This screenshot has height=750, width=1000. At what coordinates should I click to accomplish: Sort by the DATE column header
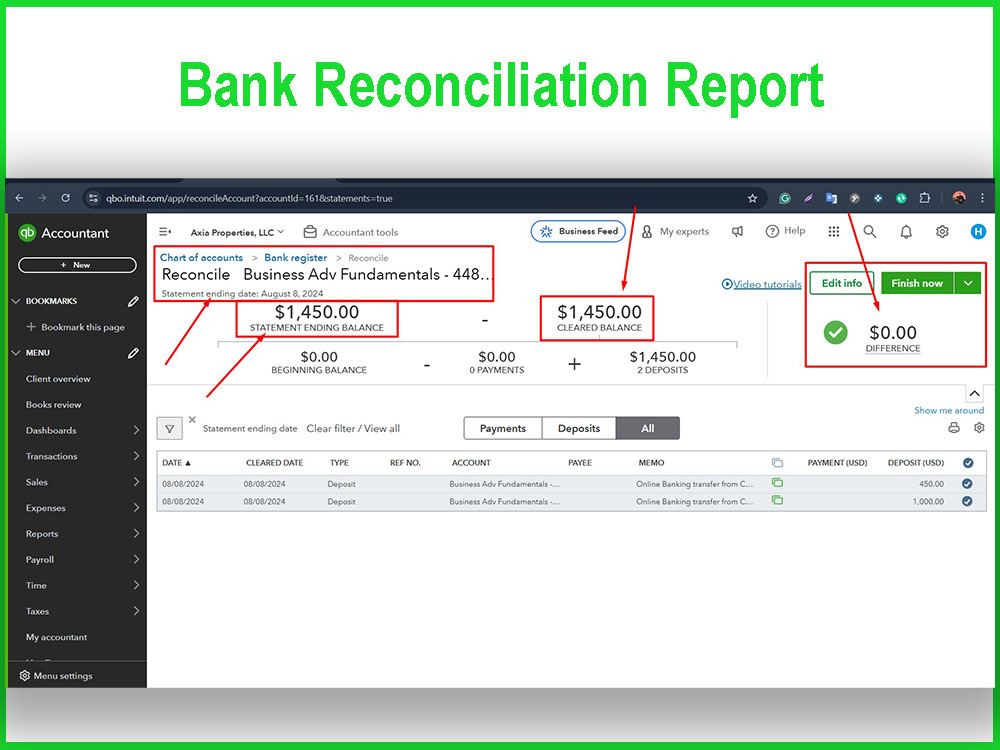tap(177, 463)
